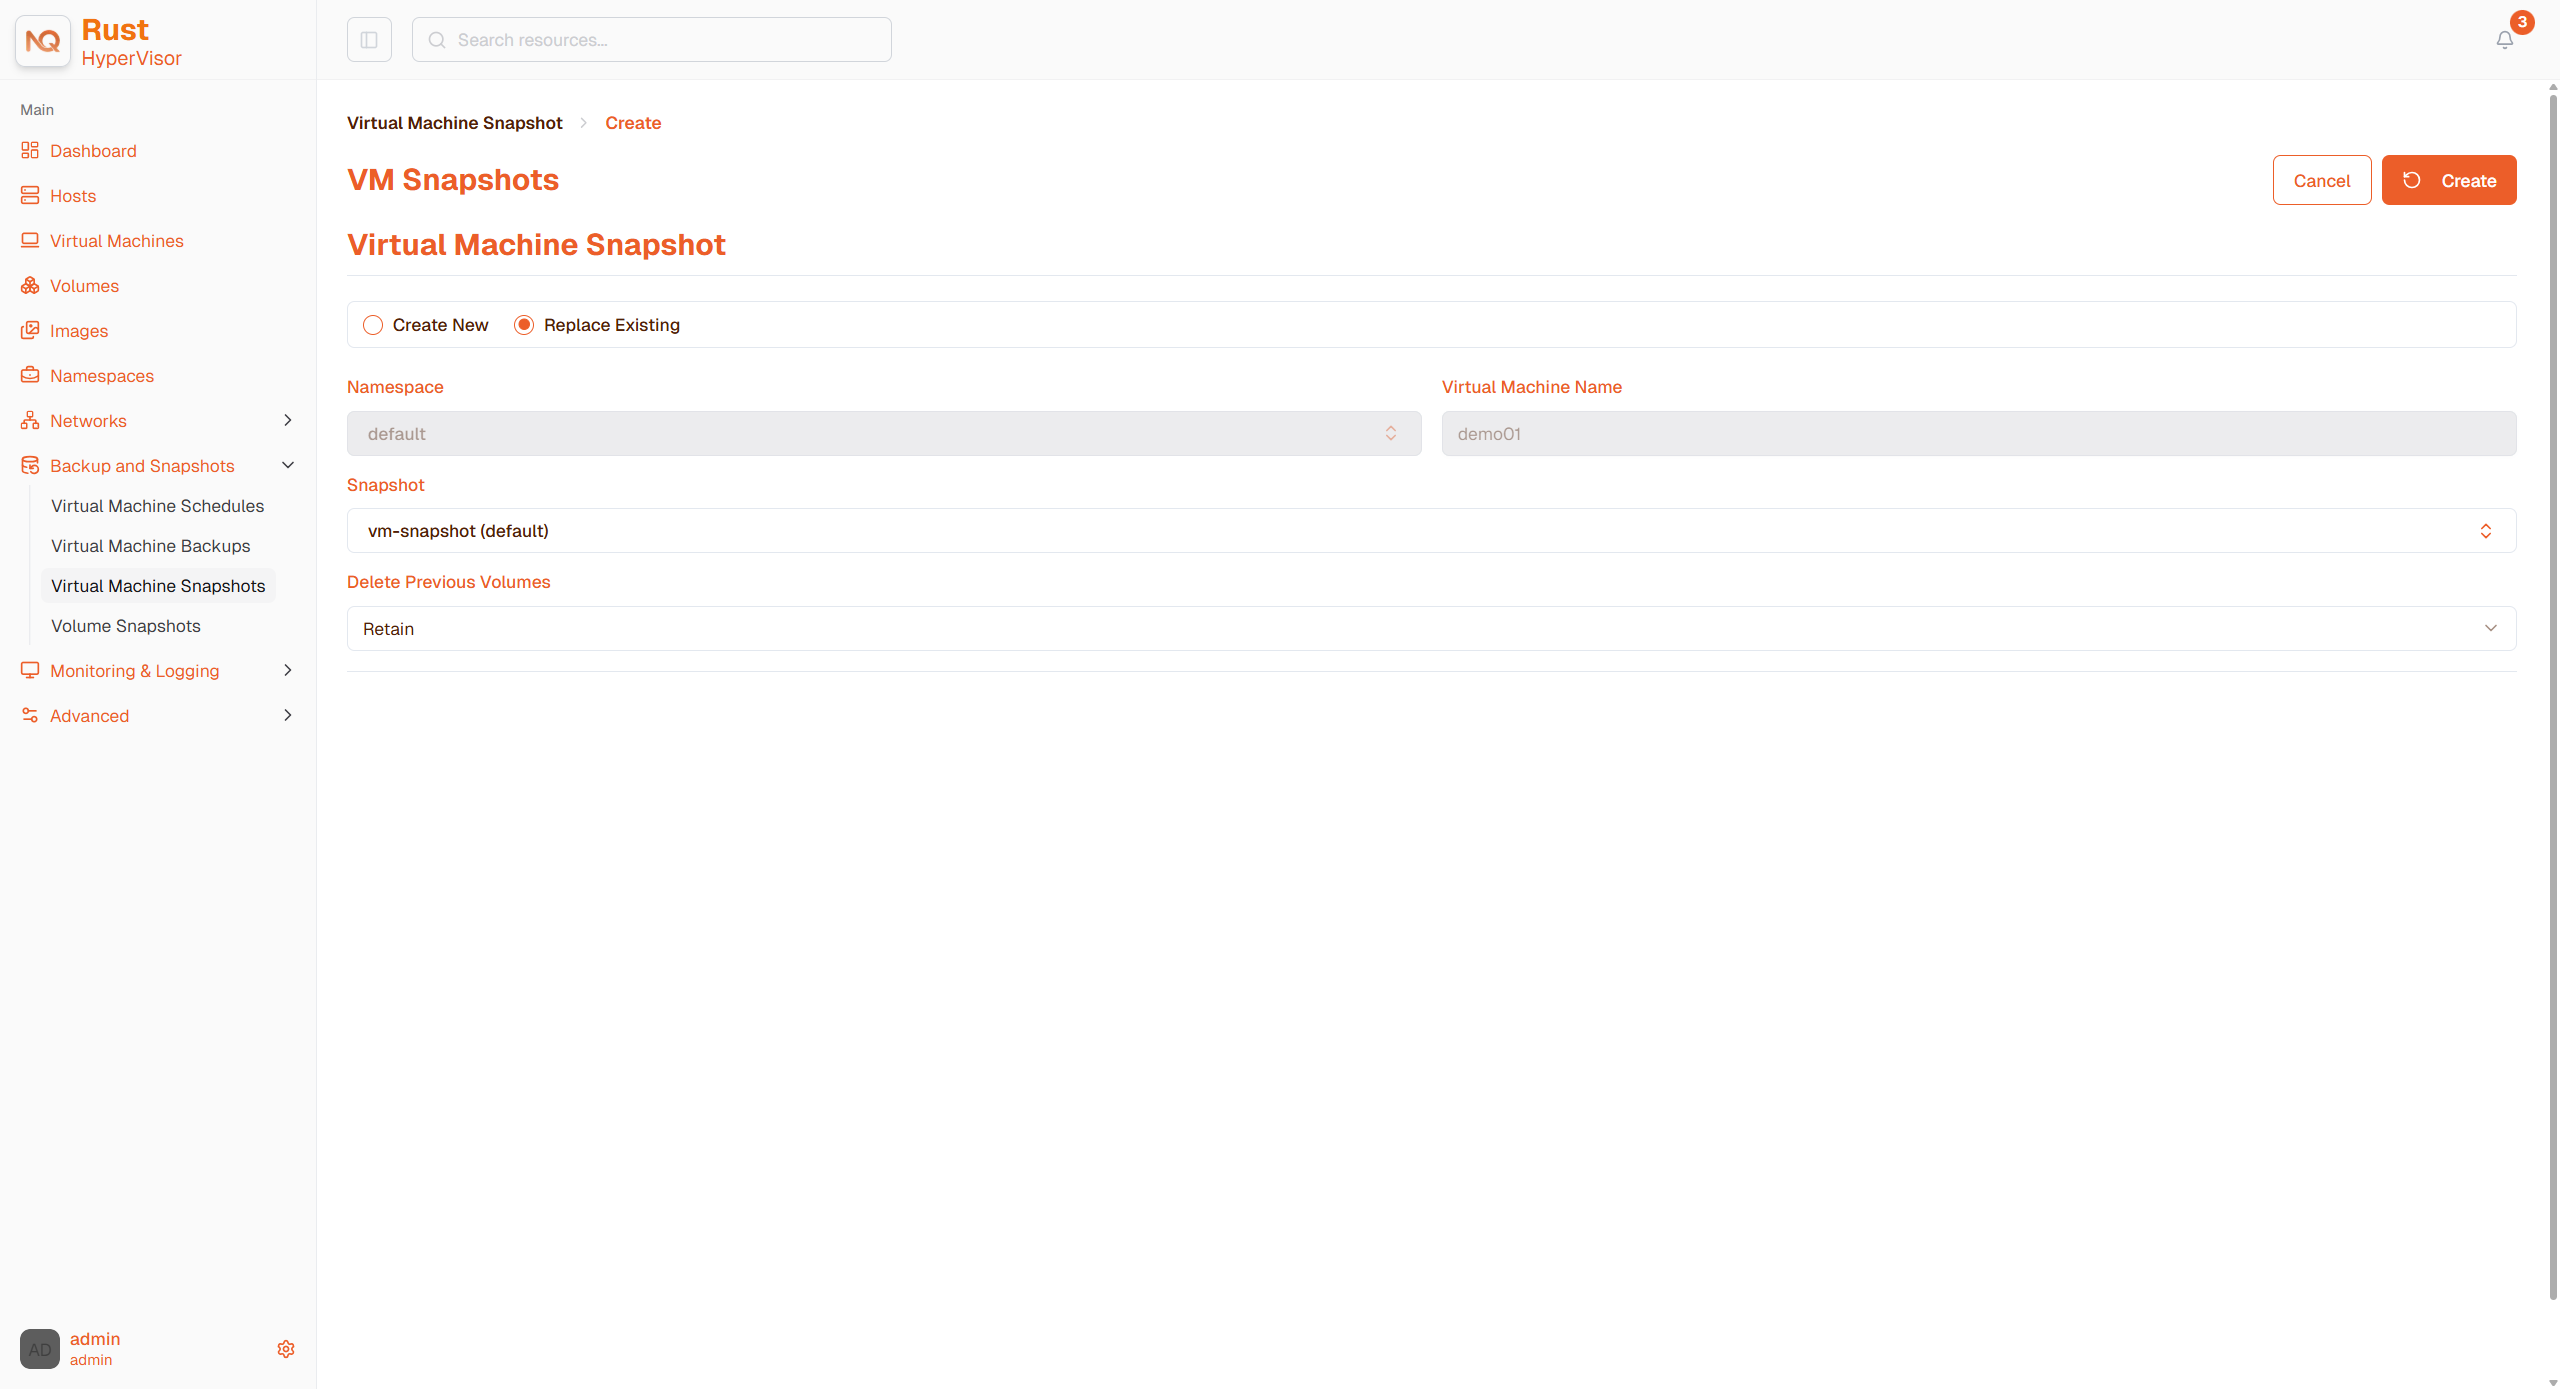Select the Create New radio option
Screen dimensions: 2560x1389
coord(373,325)
